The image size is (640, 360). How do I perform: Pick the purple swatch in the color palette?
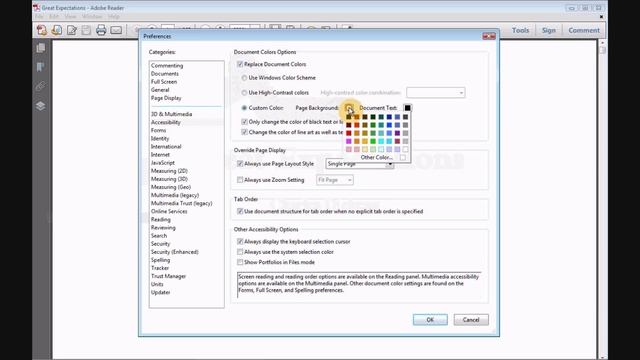click(x=397, y=133)
